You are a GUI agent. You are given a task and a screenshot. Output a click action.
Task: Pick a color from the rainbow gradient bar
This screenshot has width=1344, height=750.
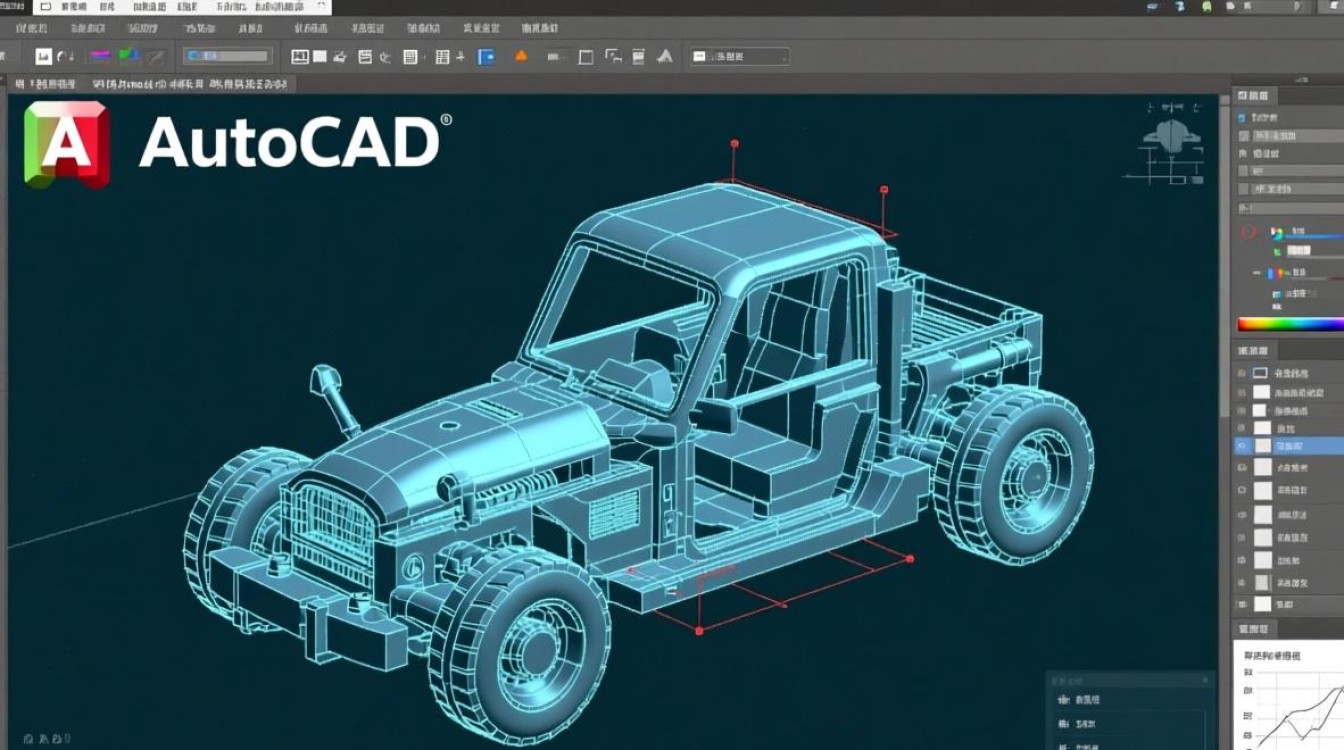tap(1290, 324)
